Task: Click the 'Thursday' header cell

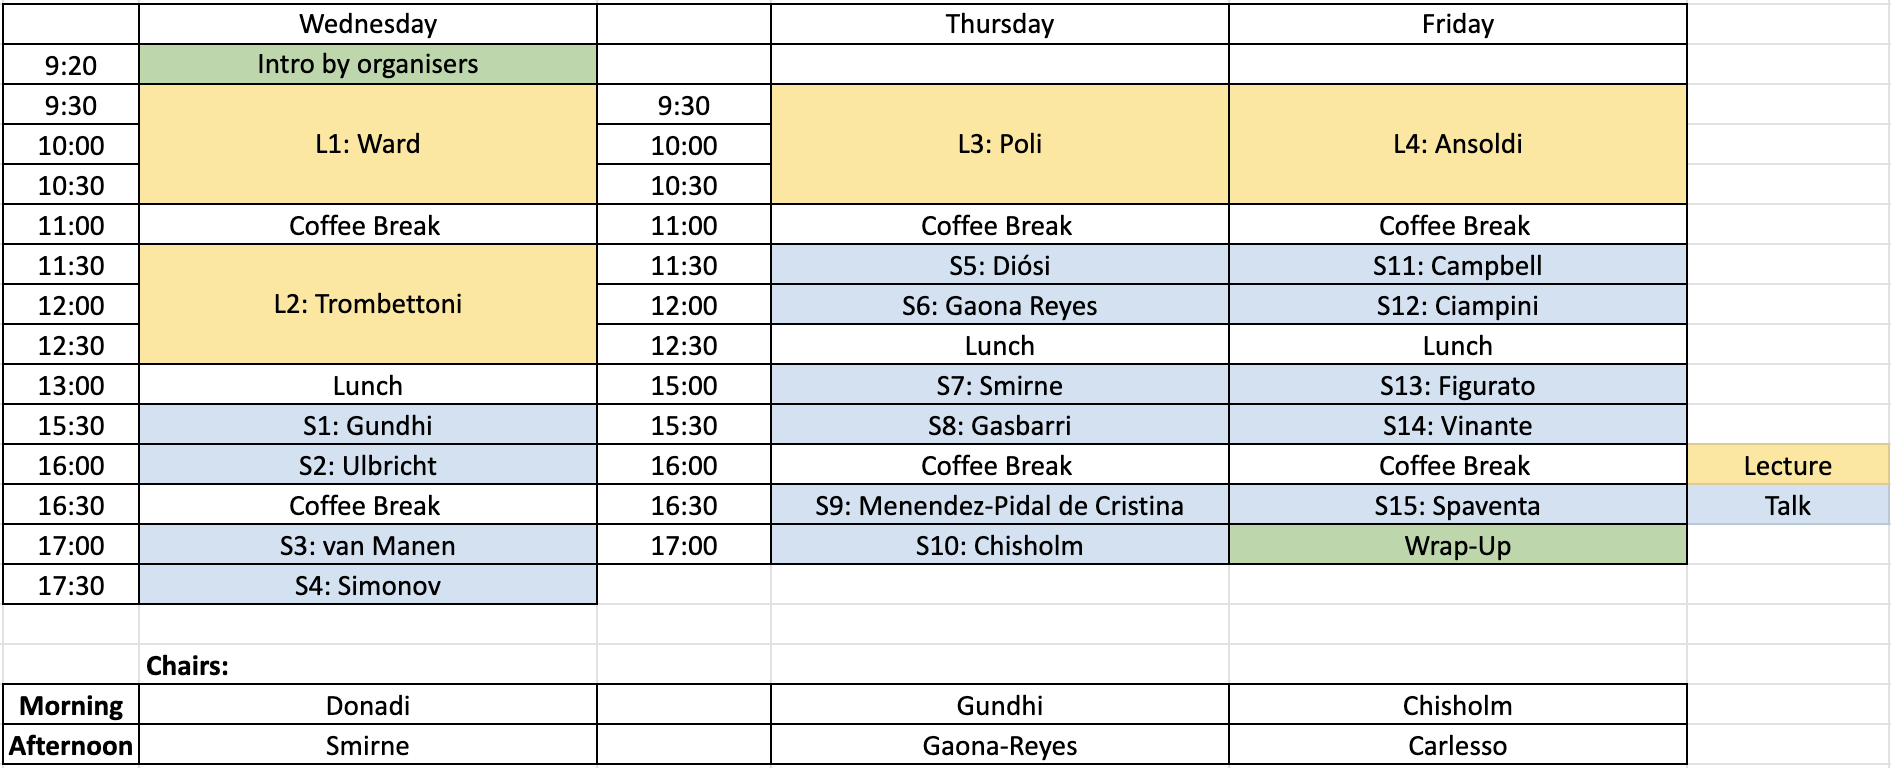Action: tap(1000, 24)
